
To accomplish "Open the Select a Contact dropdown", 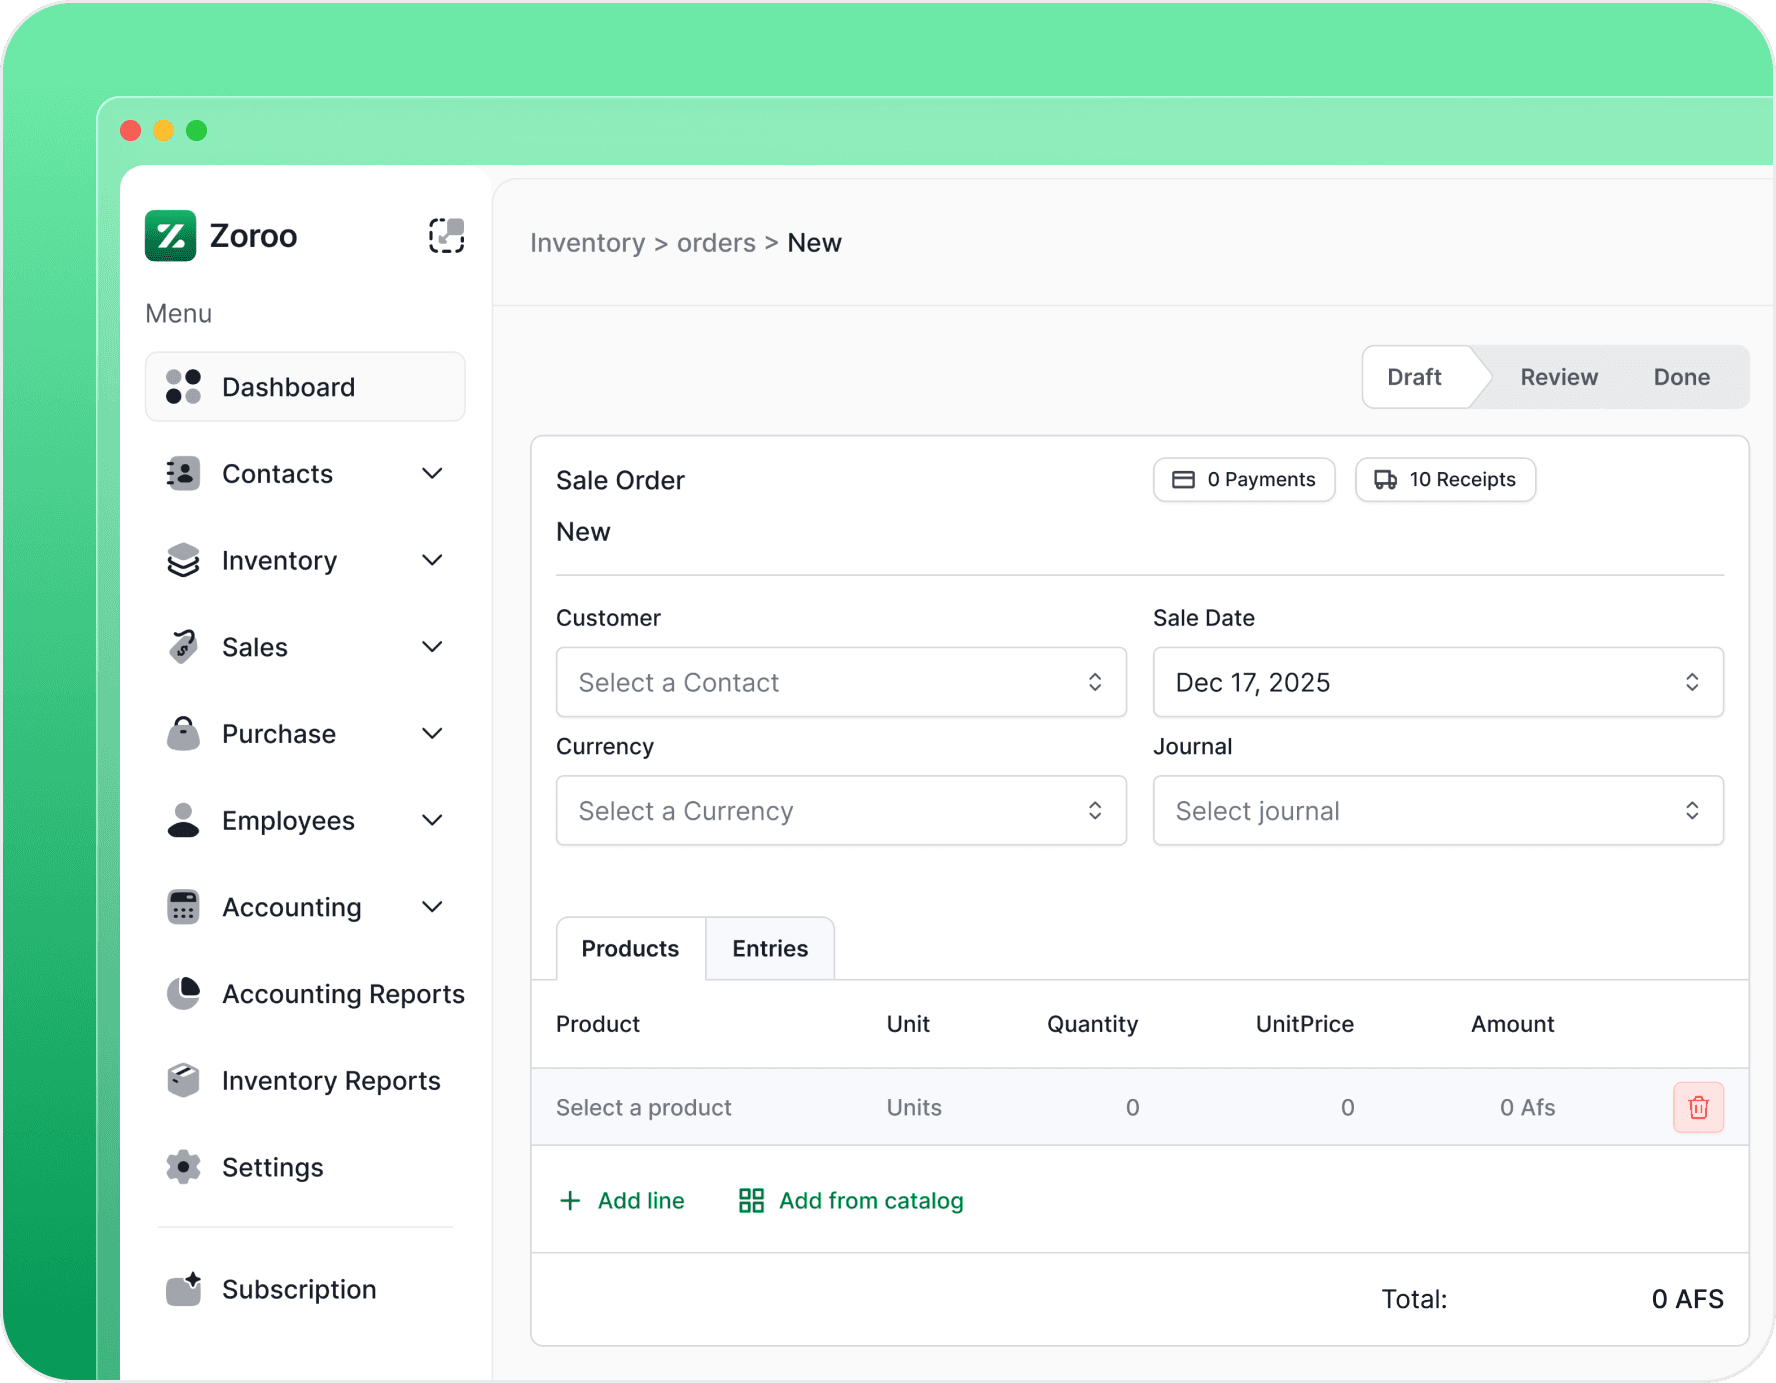I will click(x=840, y=682).
